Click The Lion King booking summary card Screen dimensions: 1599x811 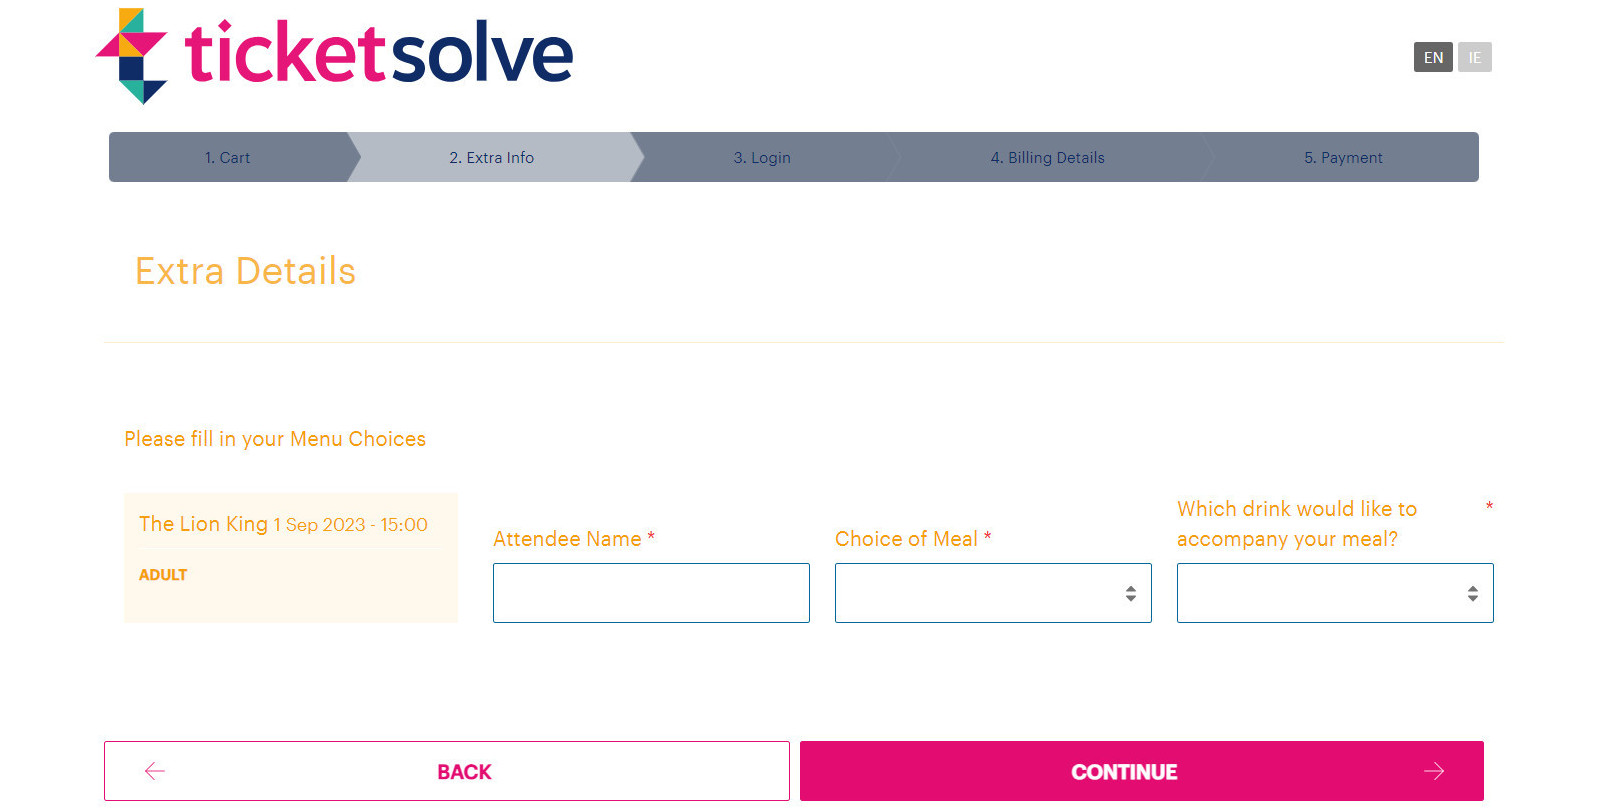click(290, 557)
